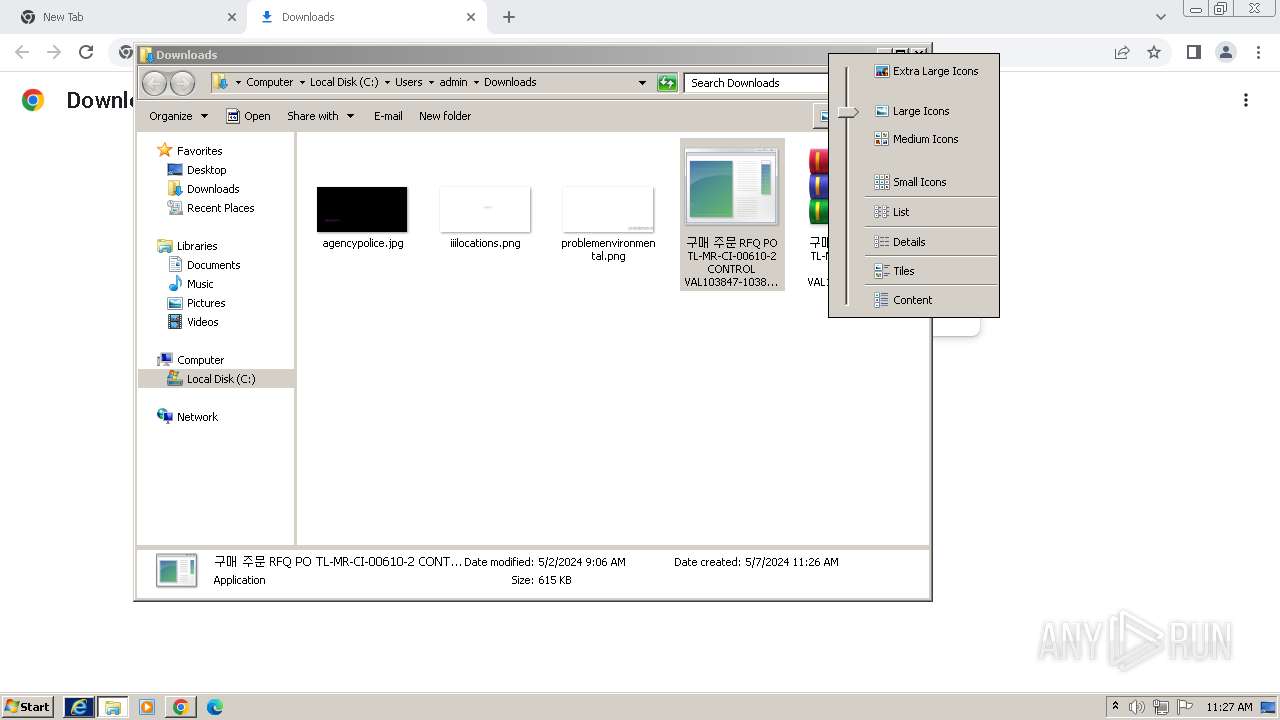Select Network in navigation pane

pyautogui.click(x=187, y=417)
